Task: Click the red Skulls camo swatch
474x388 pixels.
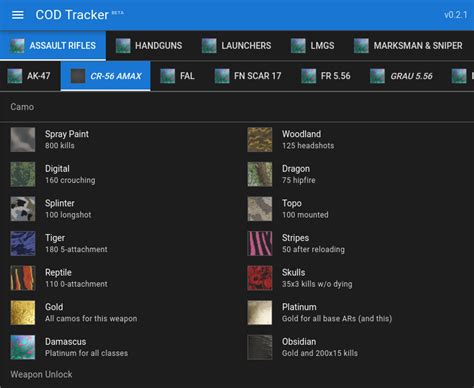Action: coord(260,278)
